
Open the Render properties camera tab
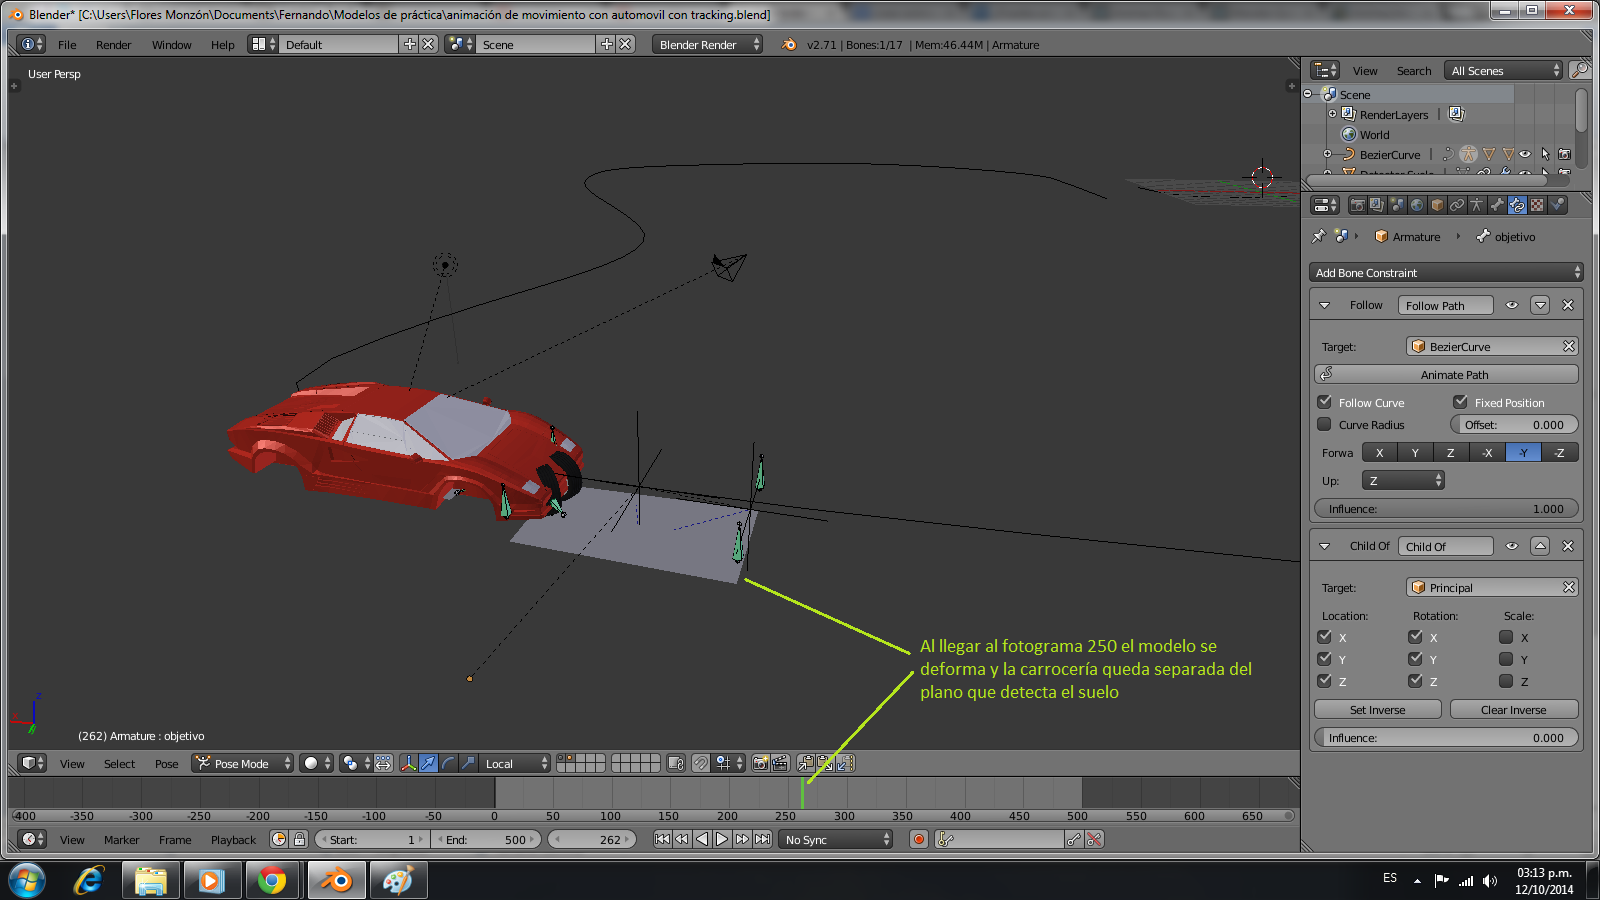point(1357,205)
